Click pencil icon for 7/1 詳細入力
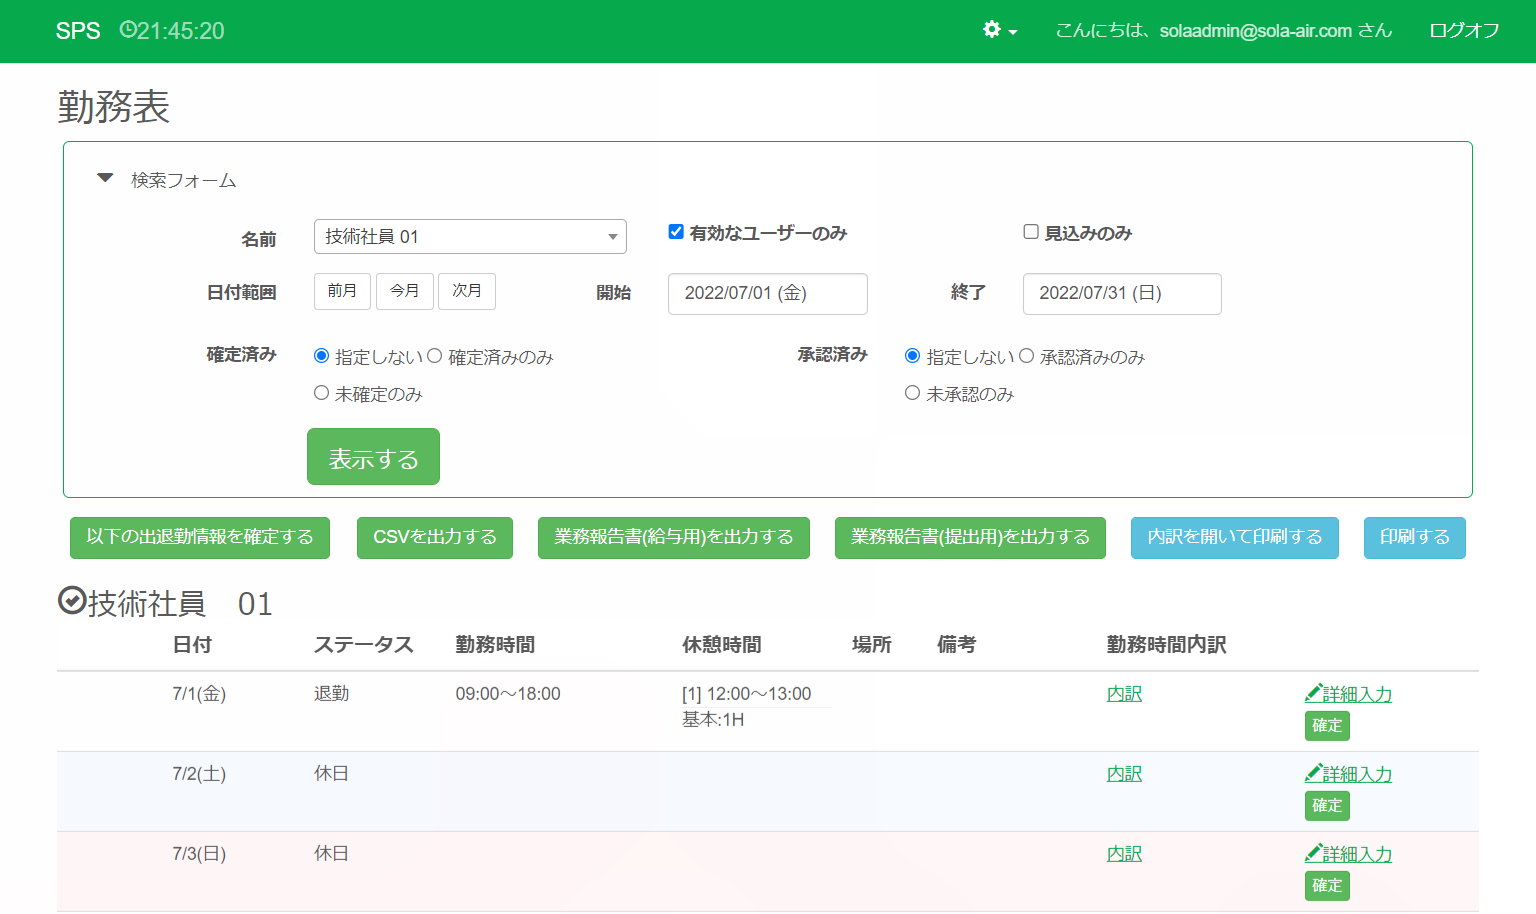 point(1313,693)
